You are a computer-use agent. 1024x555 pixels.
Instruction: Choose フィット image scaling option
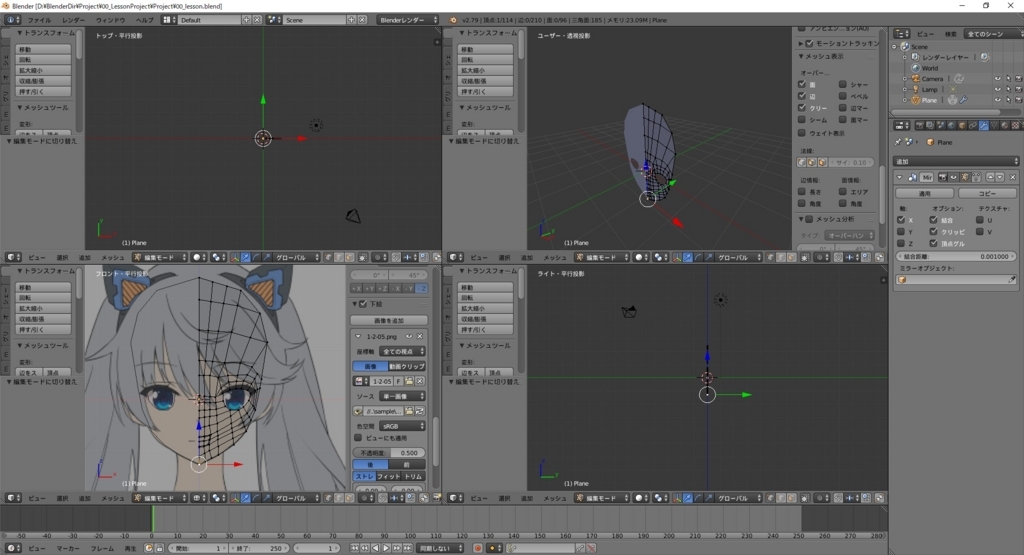pyautogui.click(x=389, y=476)
